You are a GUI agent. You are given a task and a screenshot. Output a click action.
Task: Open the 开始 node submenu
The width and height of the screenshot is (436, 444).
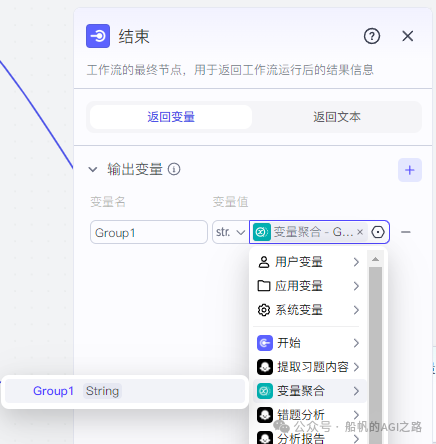pyautogui.click(x=309, y=343)
